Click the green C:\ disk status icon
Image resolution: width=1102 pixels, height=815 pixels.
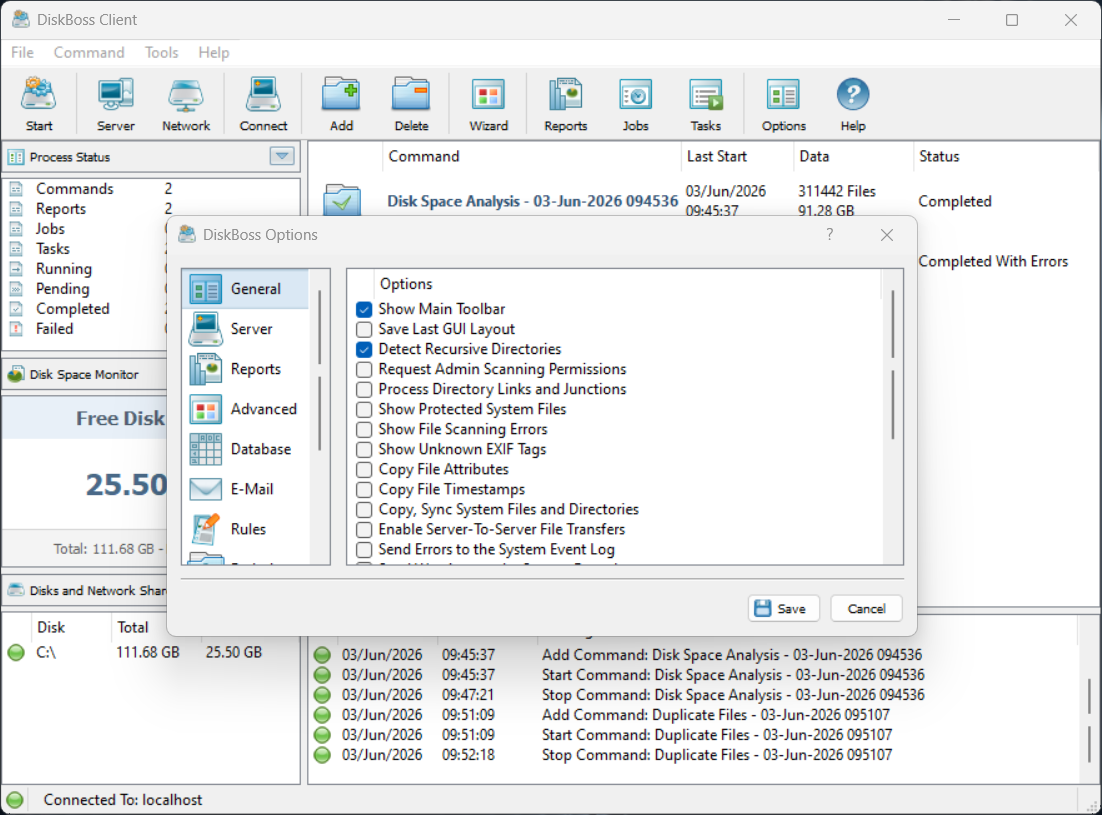(15, 653)
